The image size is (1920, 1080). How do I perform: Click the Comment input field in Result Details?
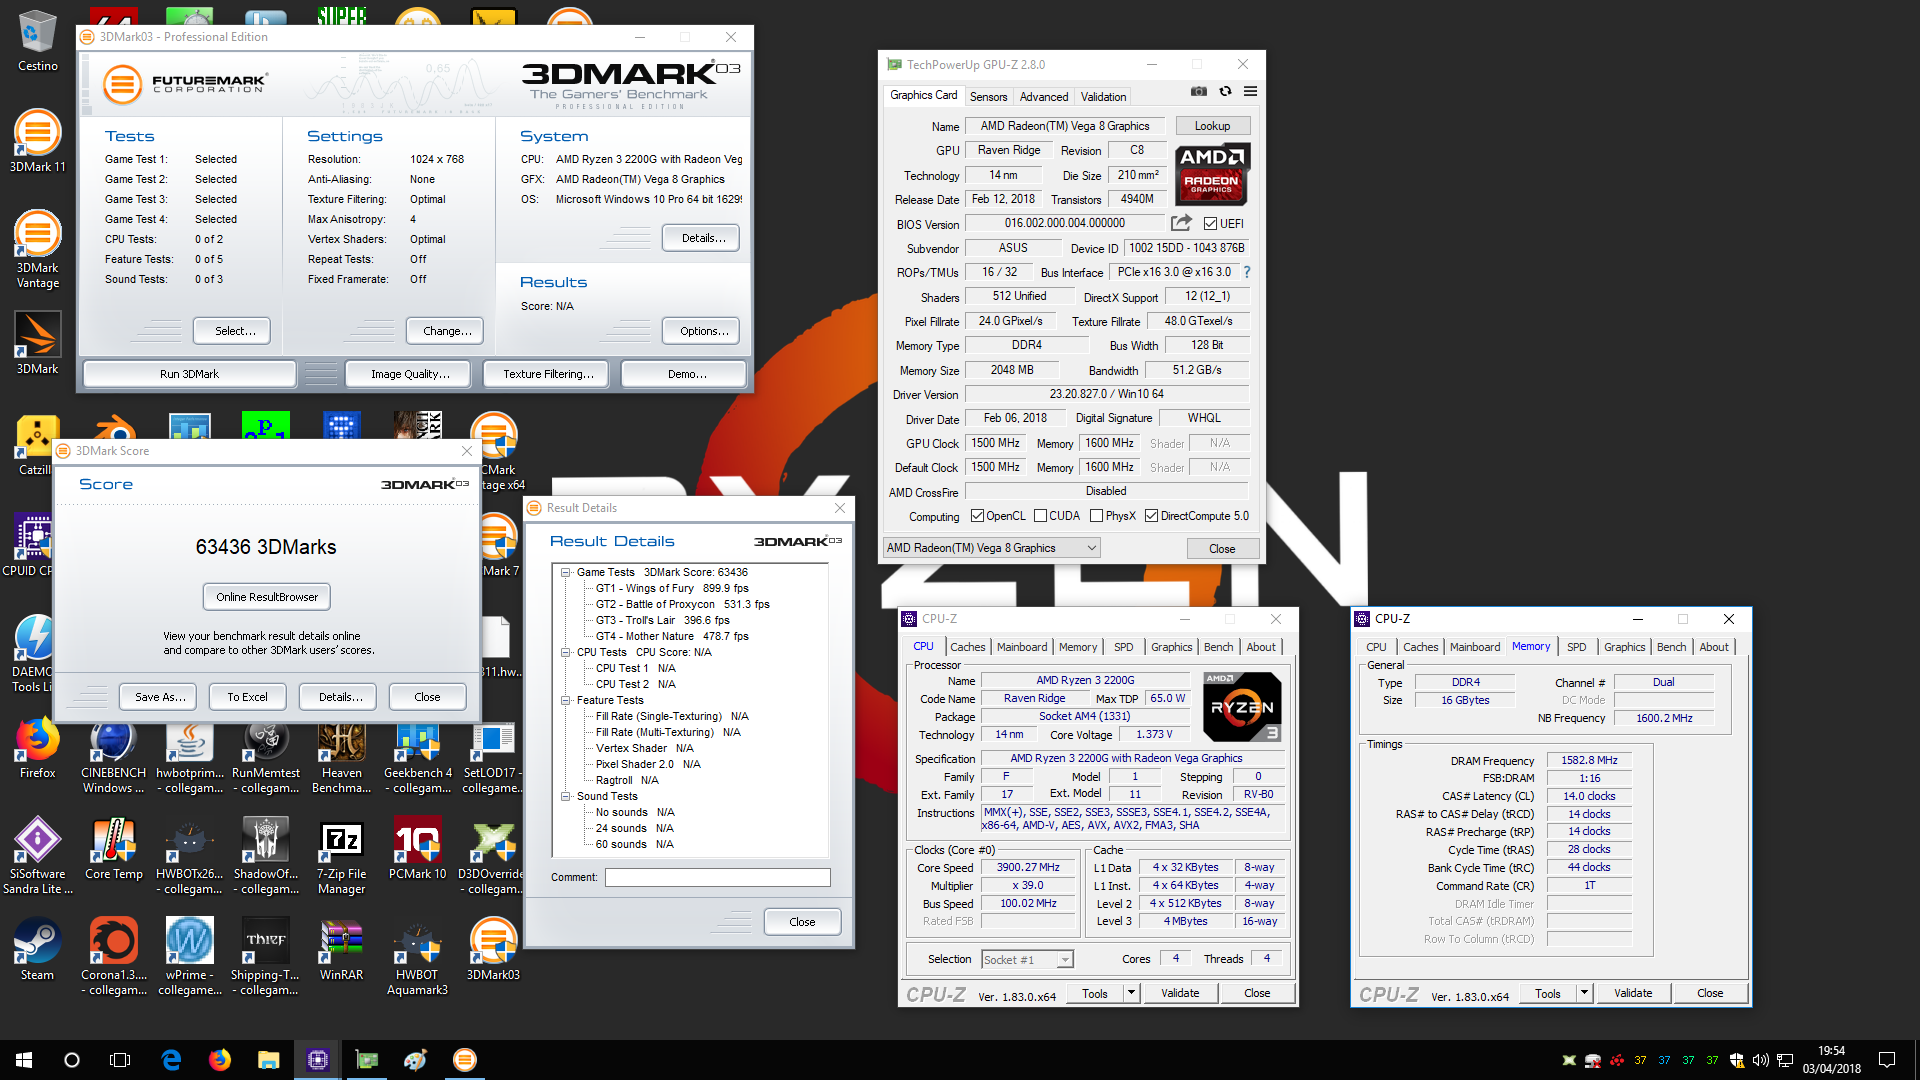[x=717, y=877]
